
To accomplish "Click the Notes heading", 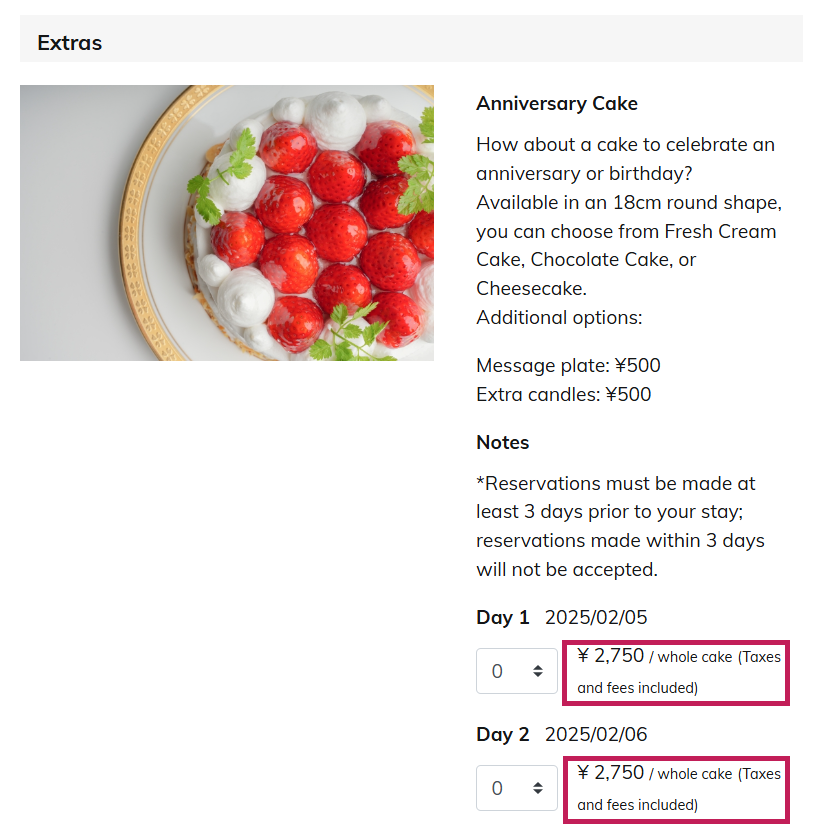I will point(502,442).
